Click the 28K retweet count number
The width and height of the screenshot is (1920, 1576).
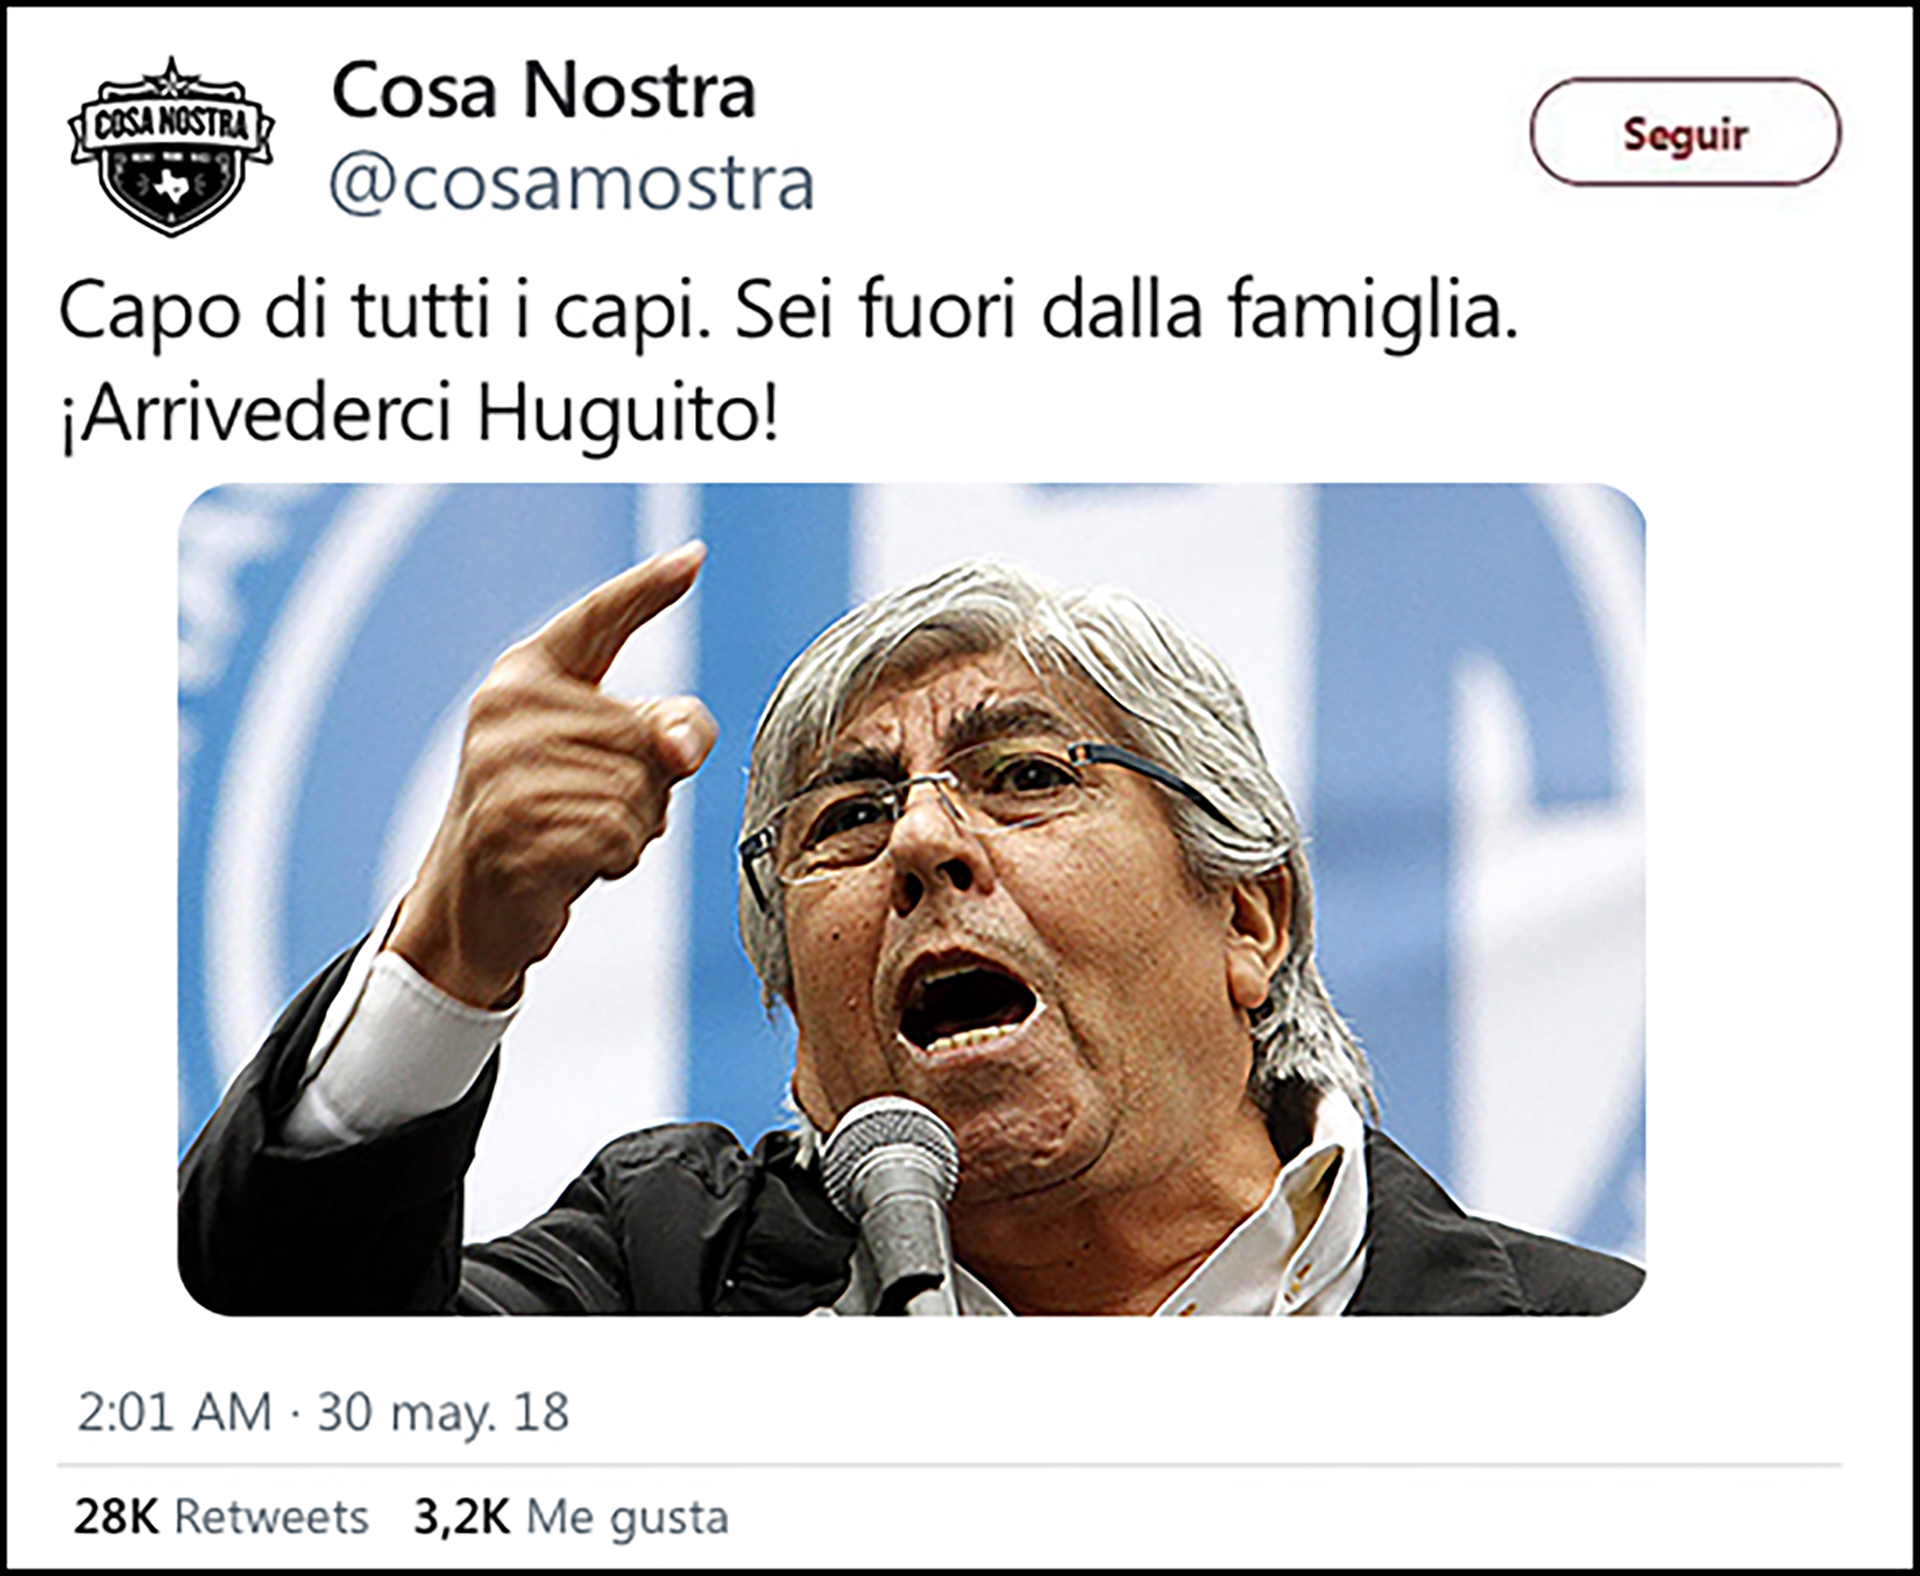pyautogui.click(x=116, y=1517)
